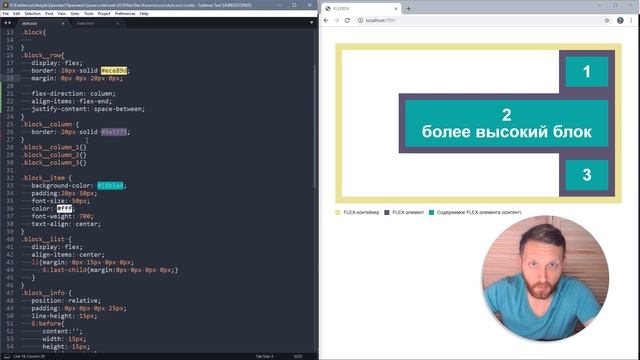Image resolution: width=640 pixels, height=360 pixels.
Task: Click the Sublime Text vertical scrollbar
Action: click(315, 127)
